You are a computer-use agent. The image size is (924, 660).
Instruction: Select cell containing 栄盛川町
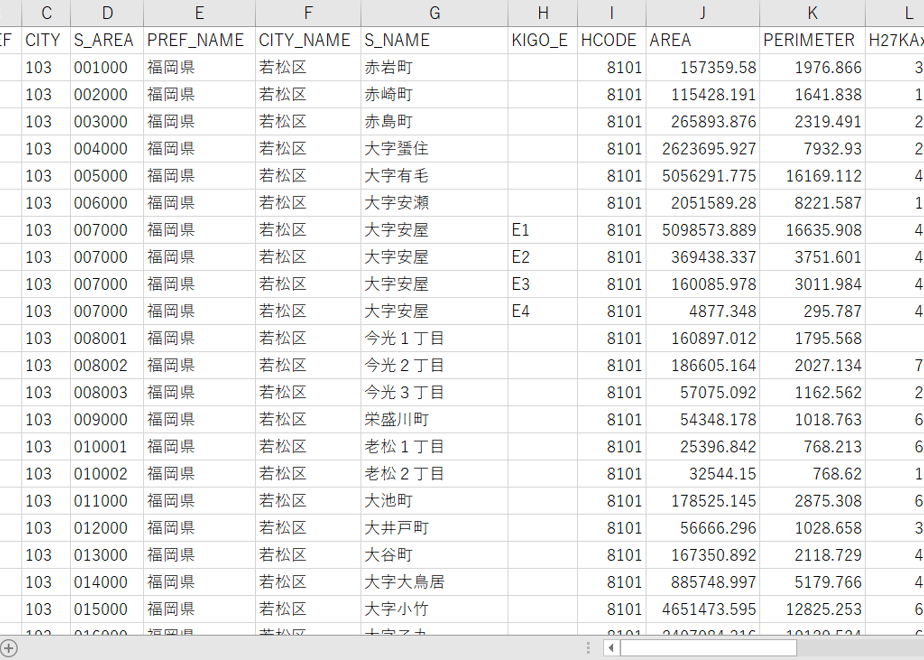pyautogui.click(x=434, y=420)
